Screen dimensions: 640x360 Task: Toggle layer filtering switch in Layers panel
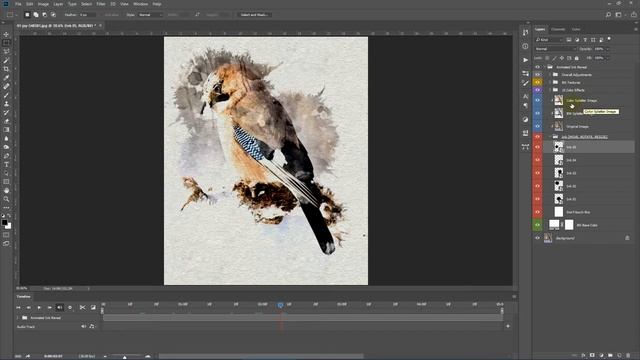(609, 39)
